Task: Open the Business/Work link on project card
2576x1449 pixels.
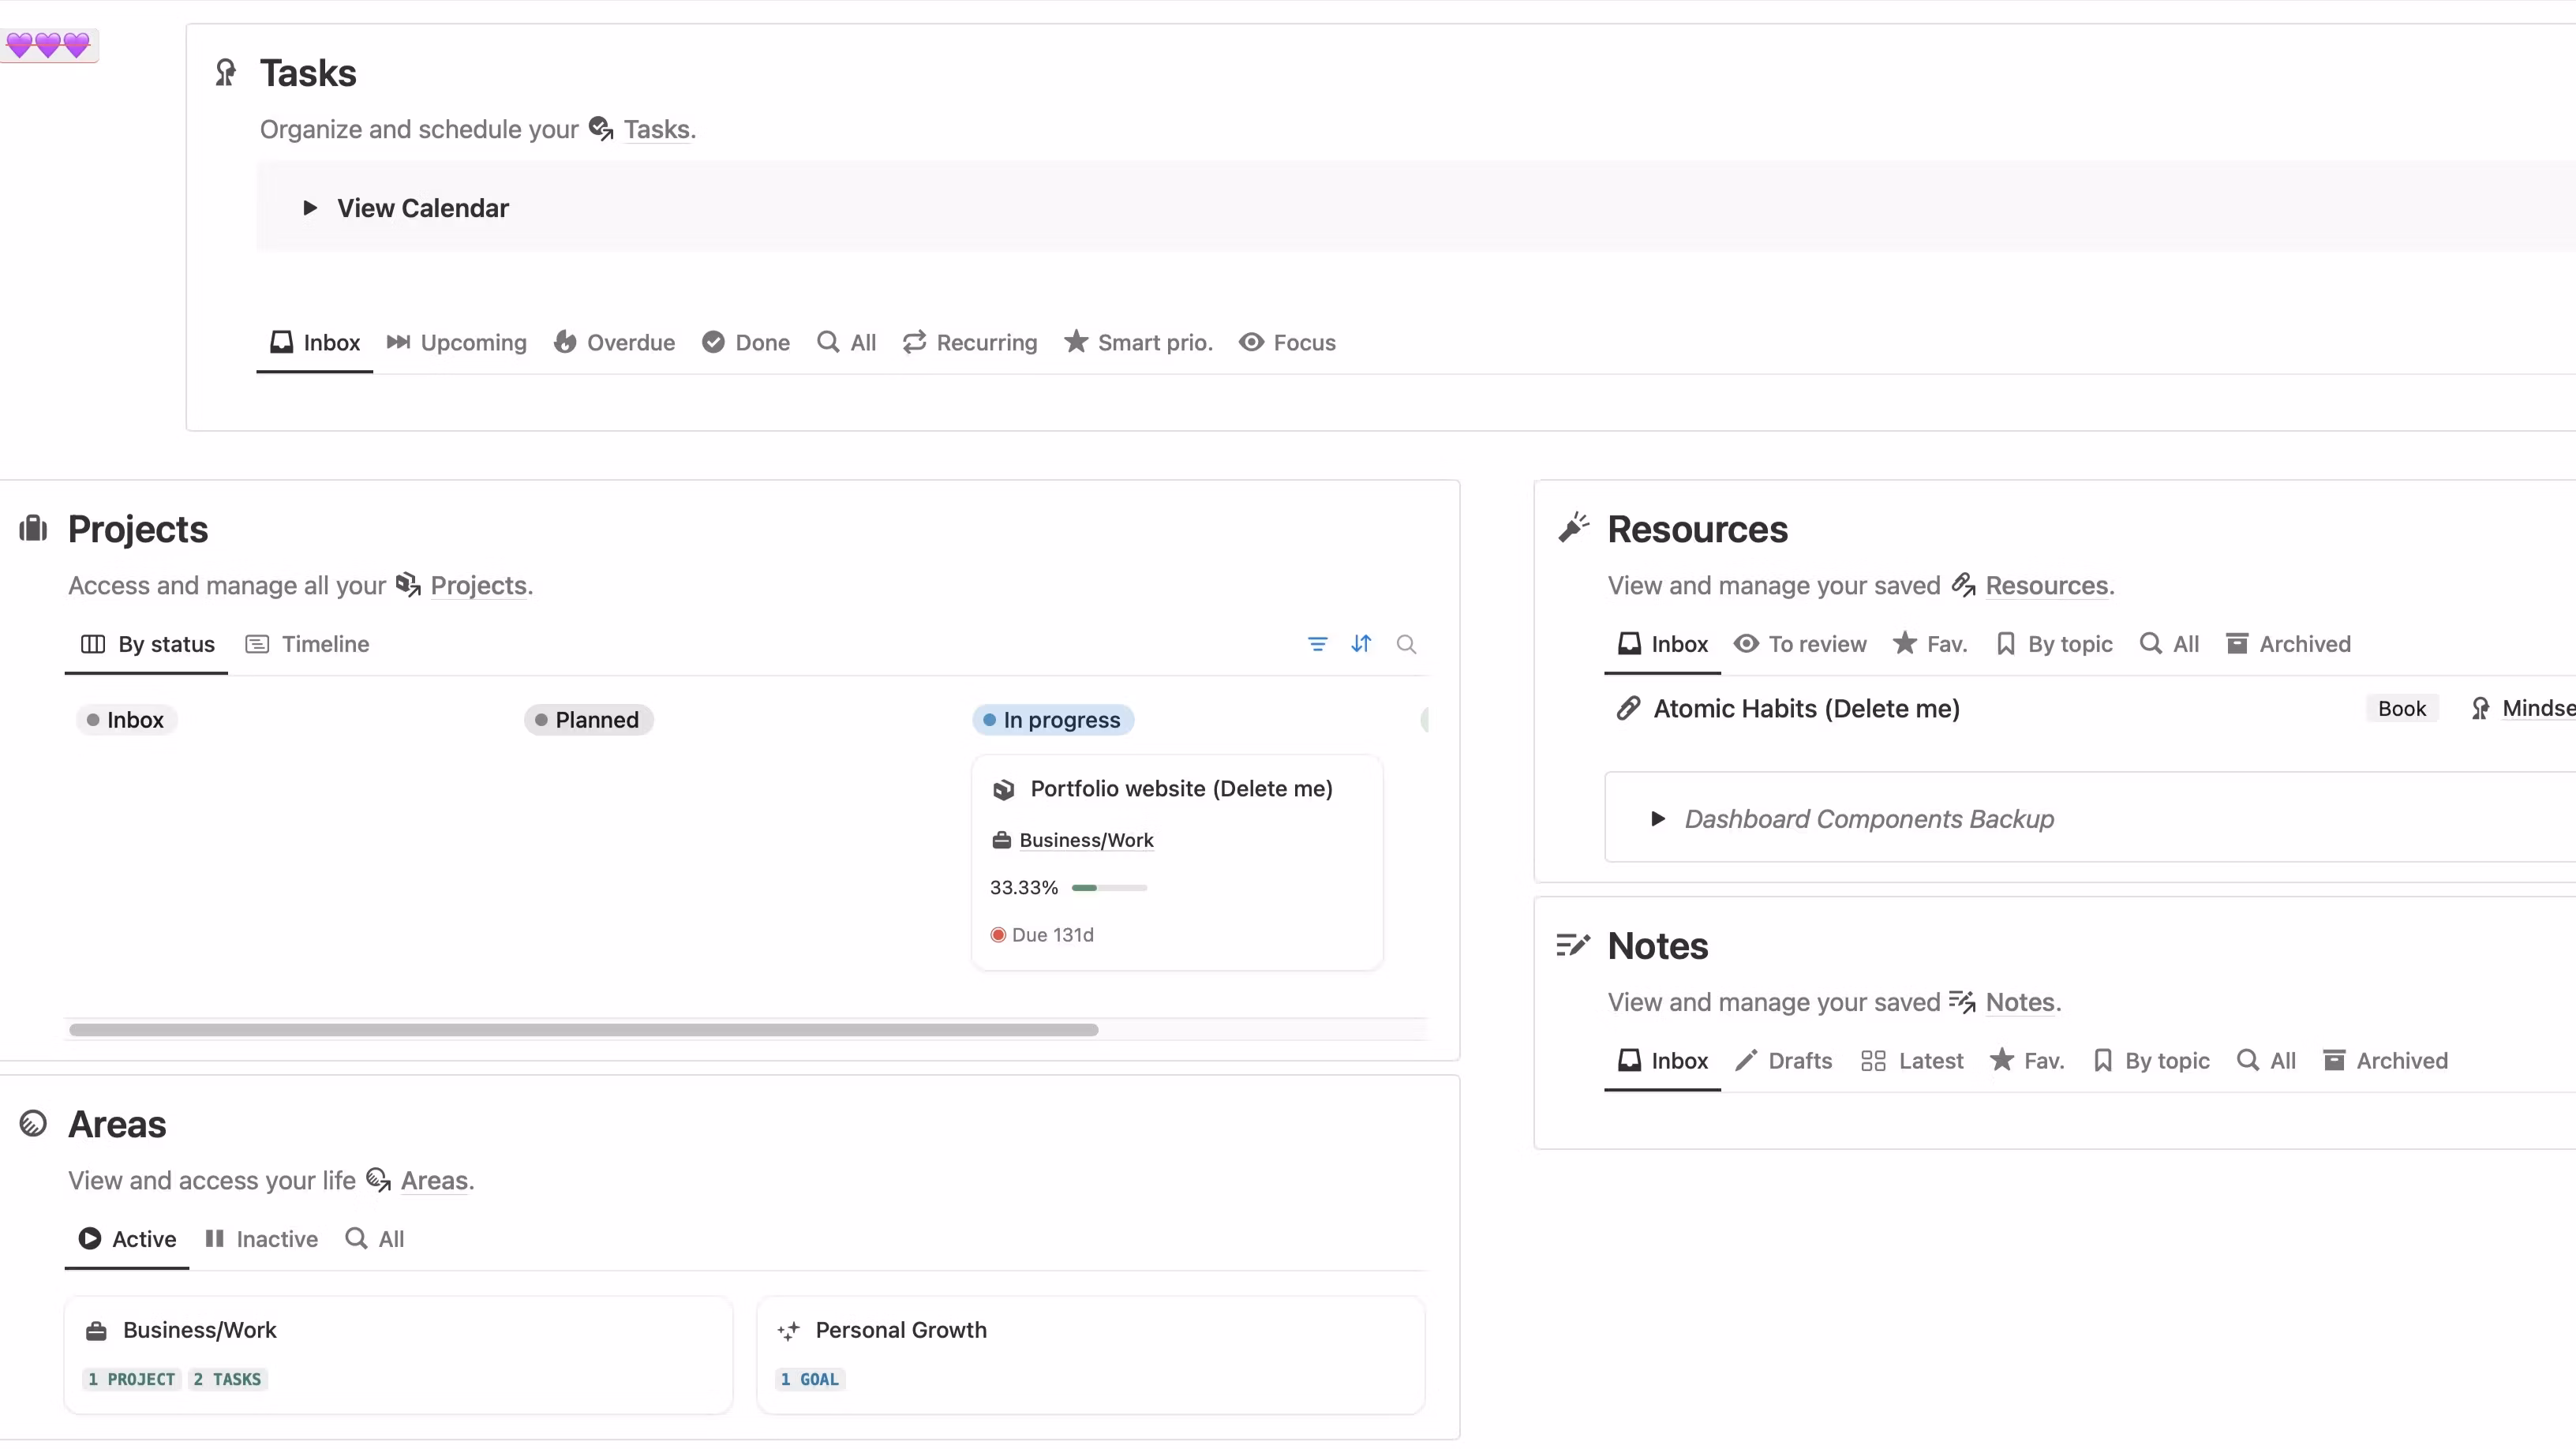Action: coord(1086,840)
